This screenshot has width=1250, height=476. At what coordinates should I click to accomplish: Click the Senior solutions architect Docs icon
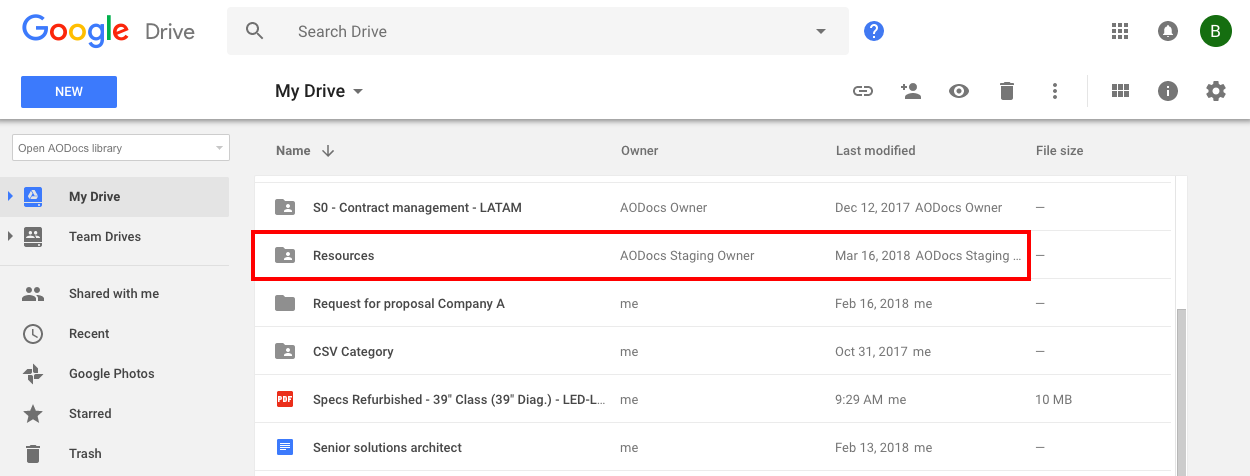(285, 448)
